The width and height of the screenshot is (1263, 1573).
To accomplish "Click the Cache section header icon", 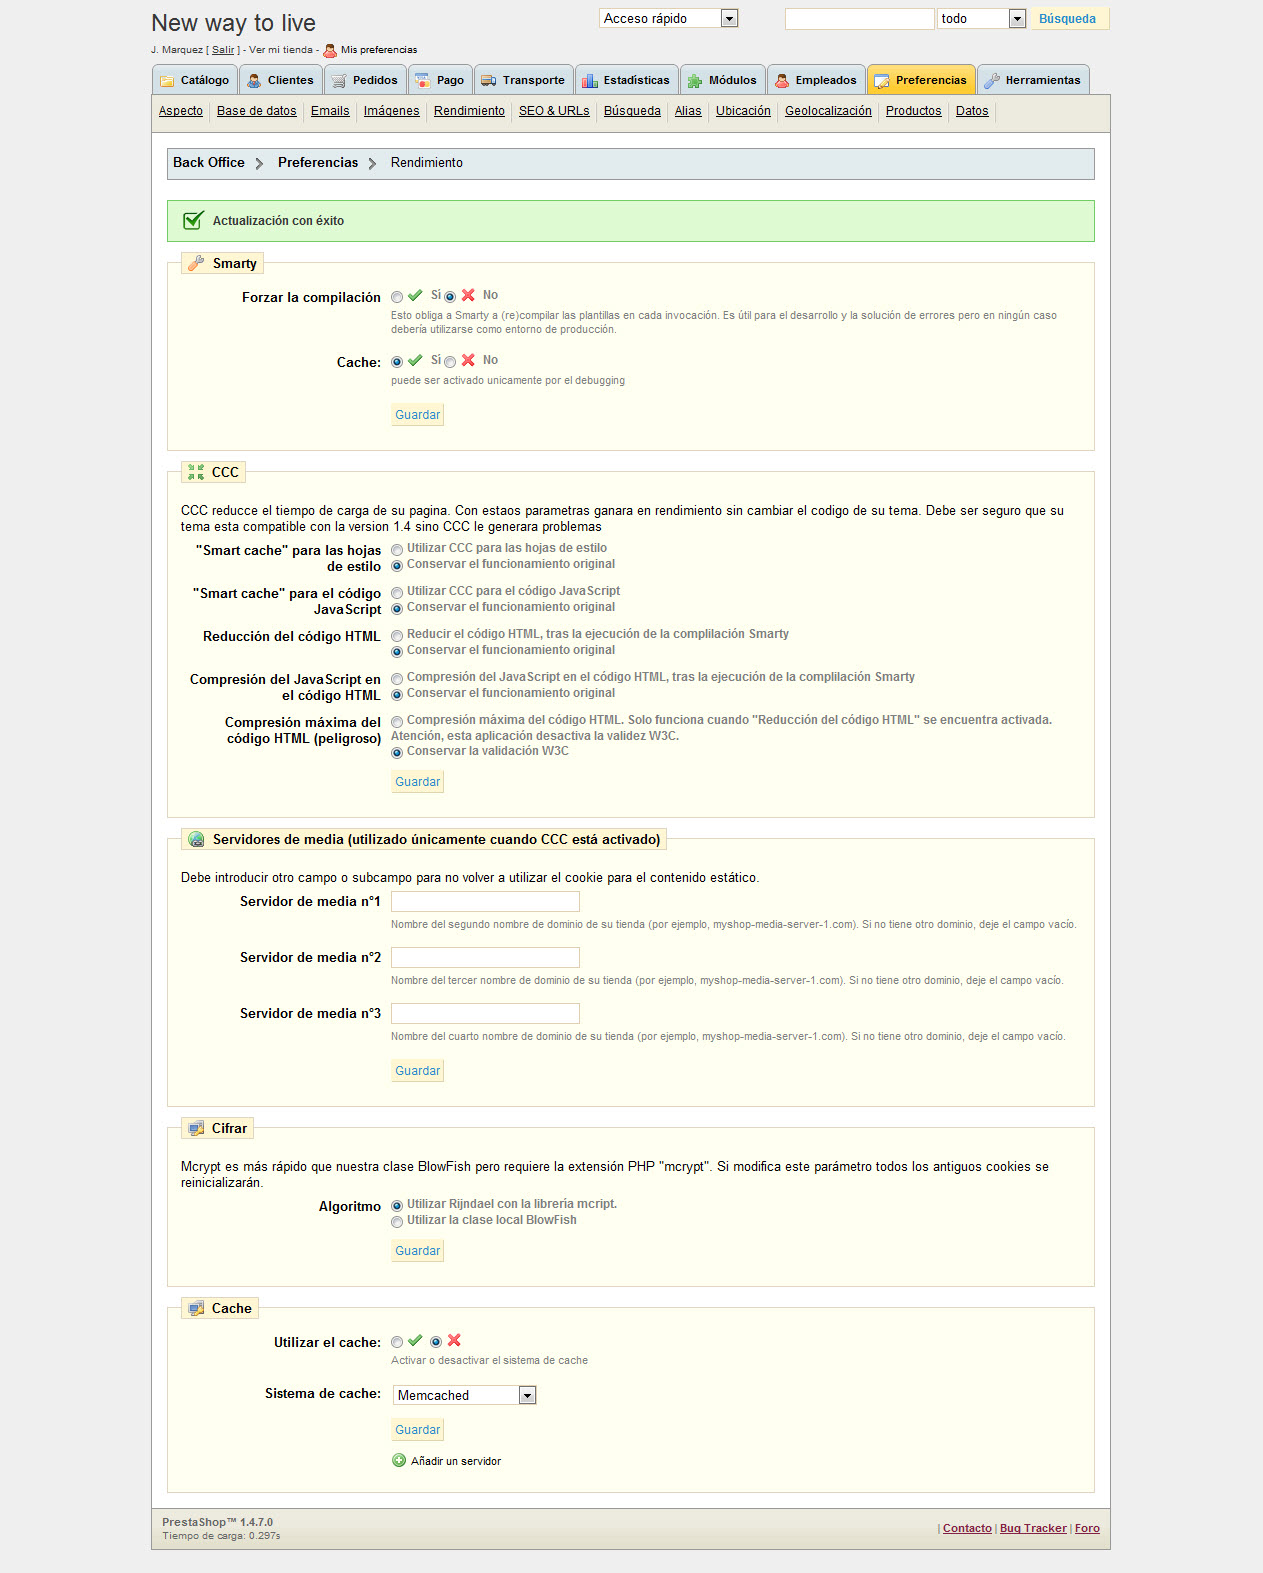I will 196,1308.
